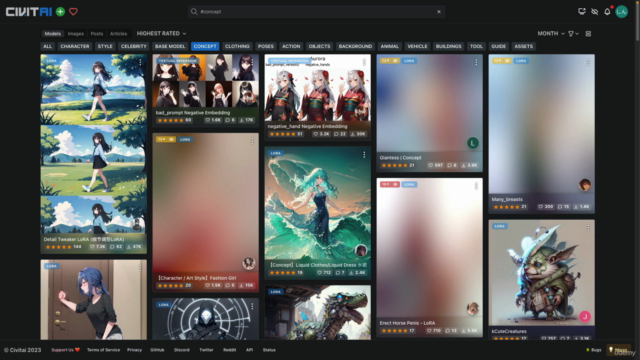This screenshot has height=360, width=640.
Task: Toggle the crossed-eye content visibility icon
Action: click(595, 12)
